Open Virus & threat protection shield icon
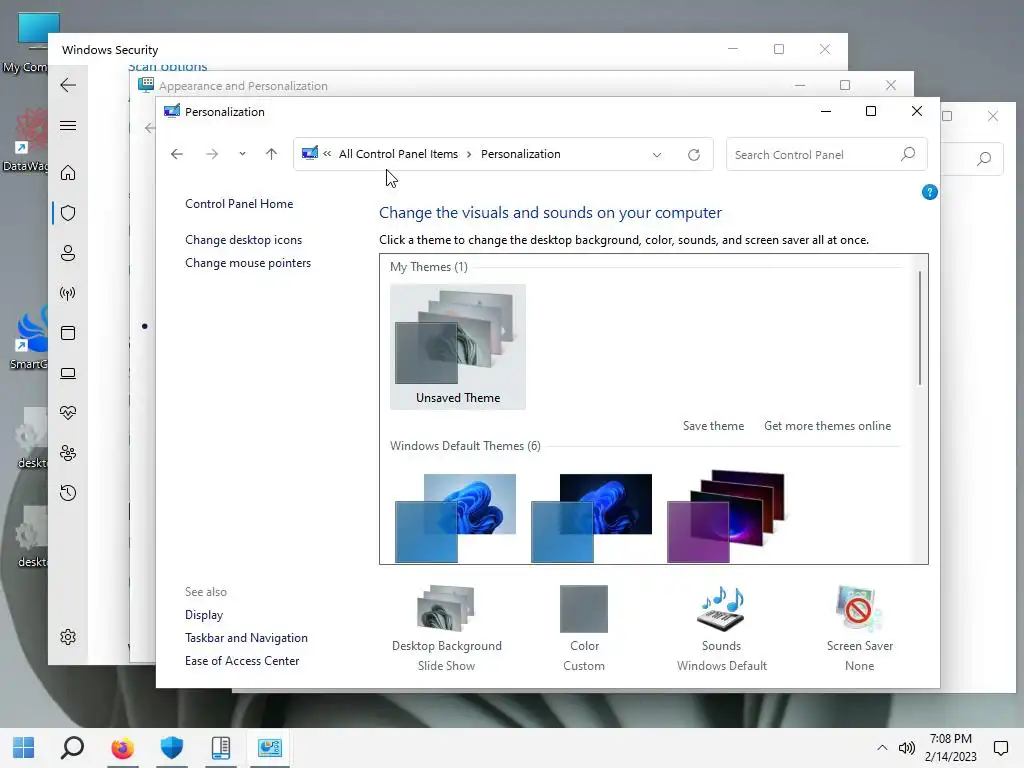The height and width of the screenshot is (768, 1024). (68, 213)
